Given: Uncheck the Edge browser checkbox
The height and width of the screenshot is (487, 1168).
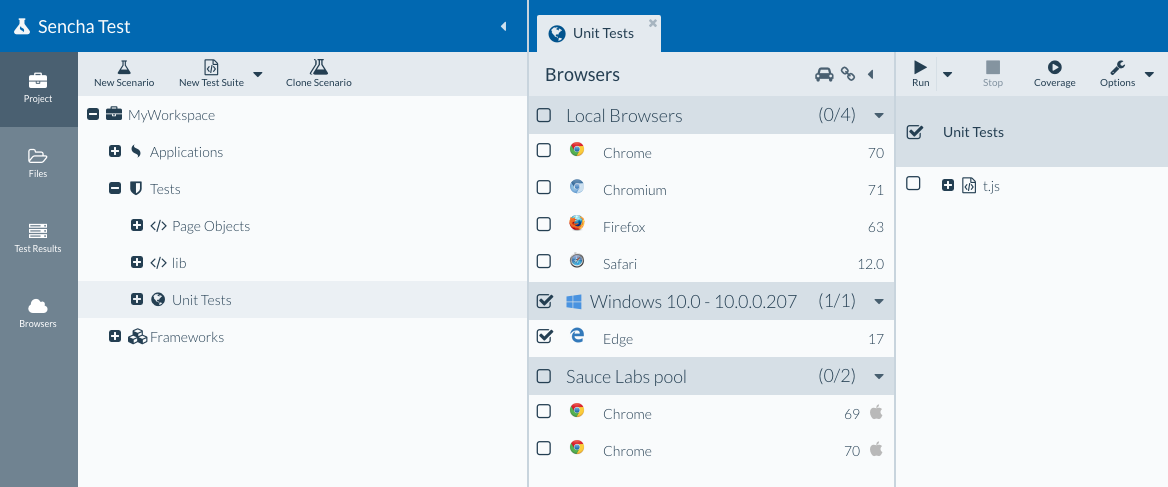Looking at the screenshot, I should pos(544,337).
